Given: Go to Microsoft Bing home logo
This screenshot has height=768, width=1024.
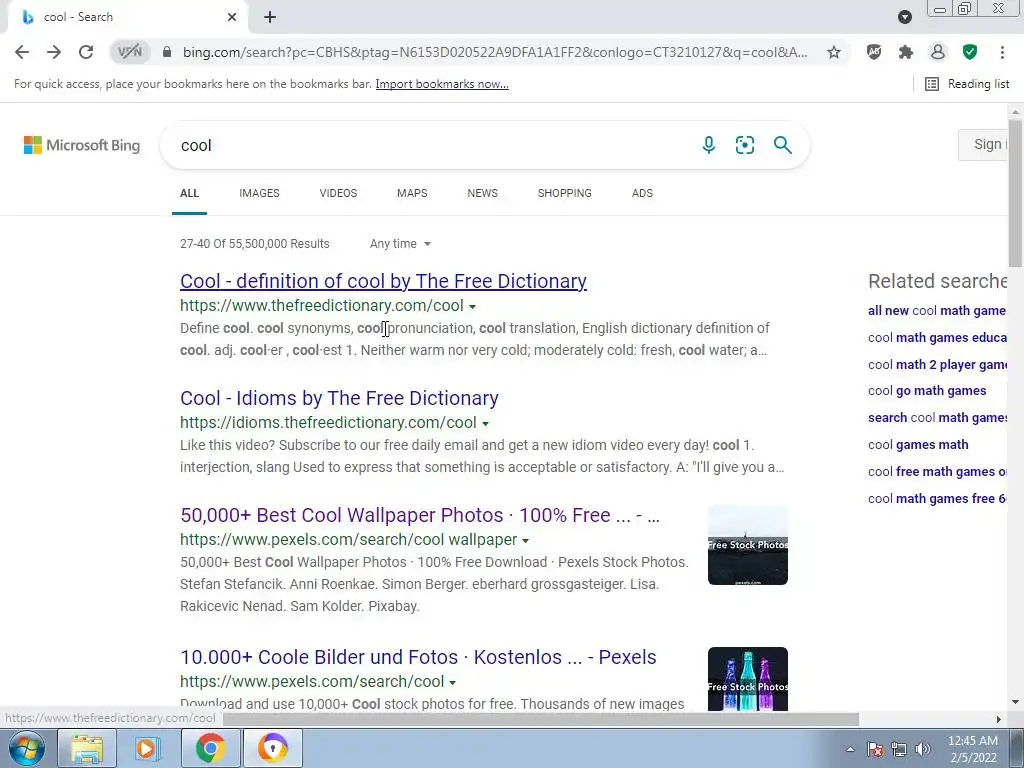Looking at the screenshot, I should tap(82, 145).
